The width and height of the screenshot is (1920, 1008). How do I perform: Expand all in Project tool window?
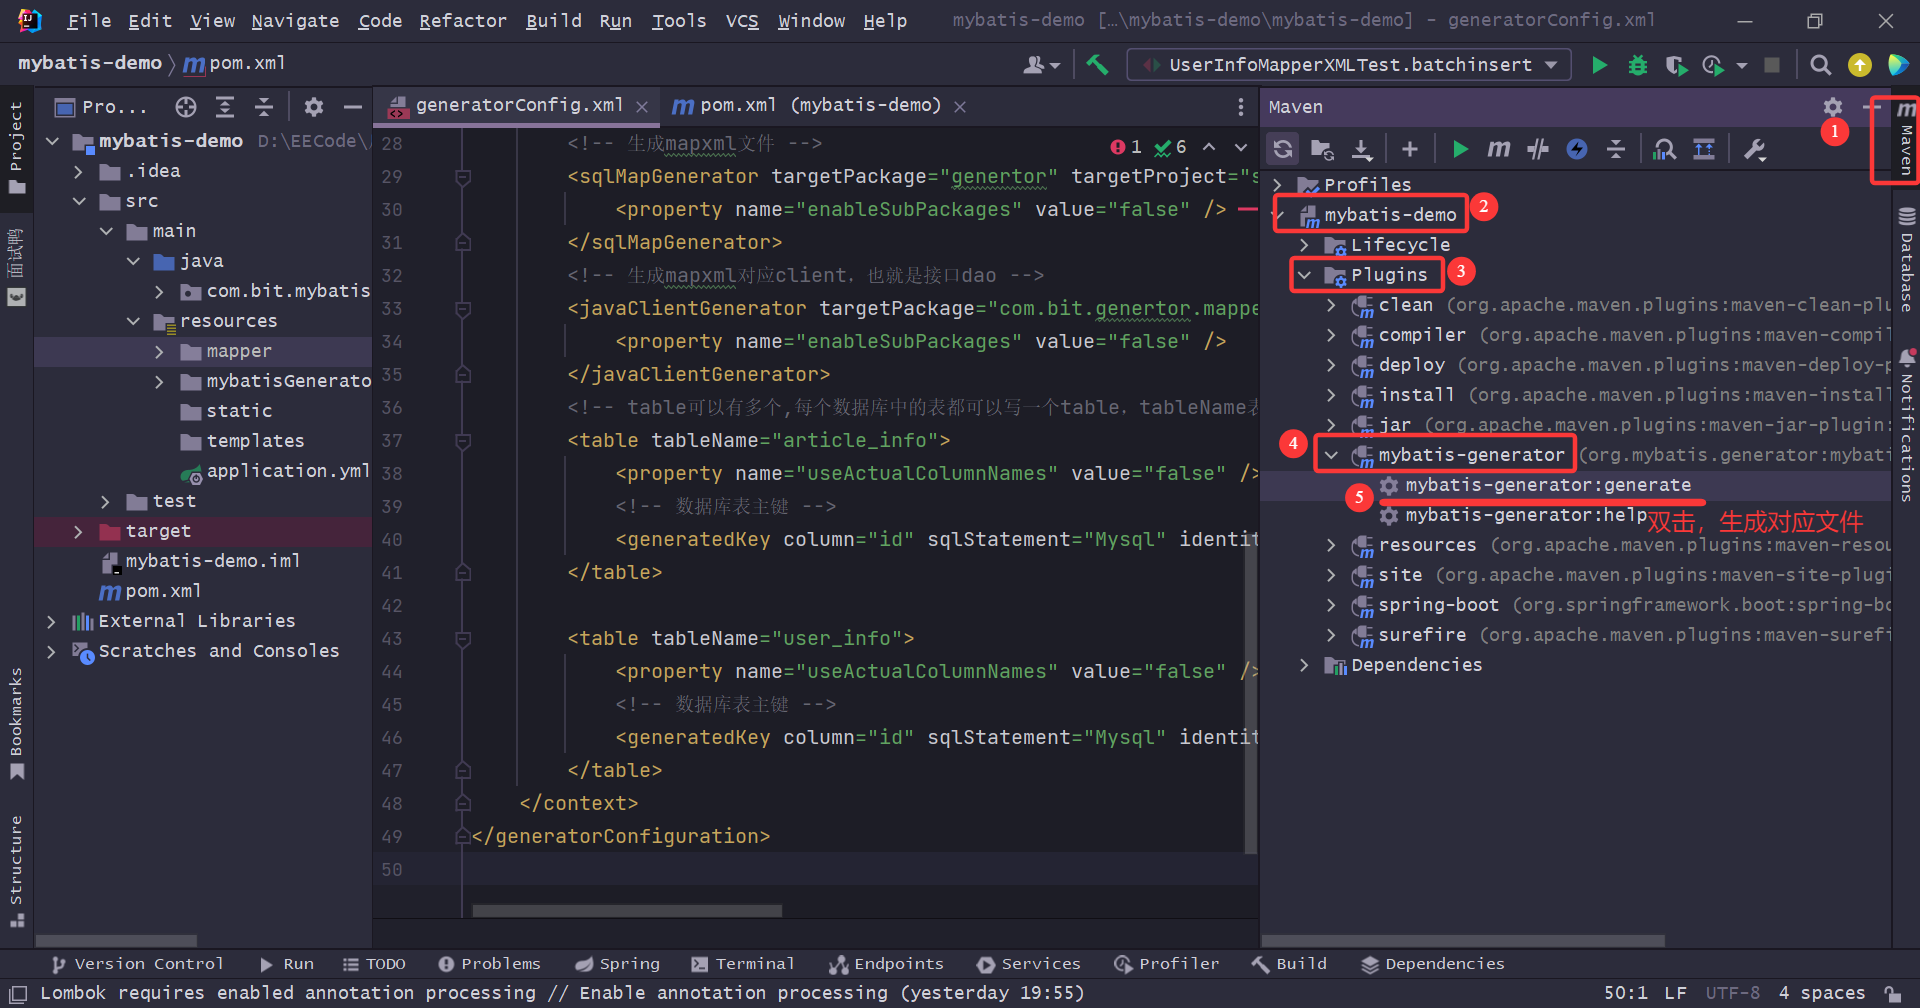point(225,107)
